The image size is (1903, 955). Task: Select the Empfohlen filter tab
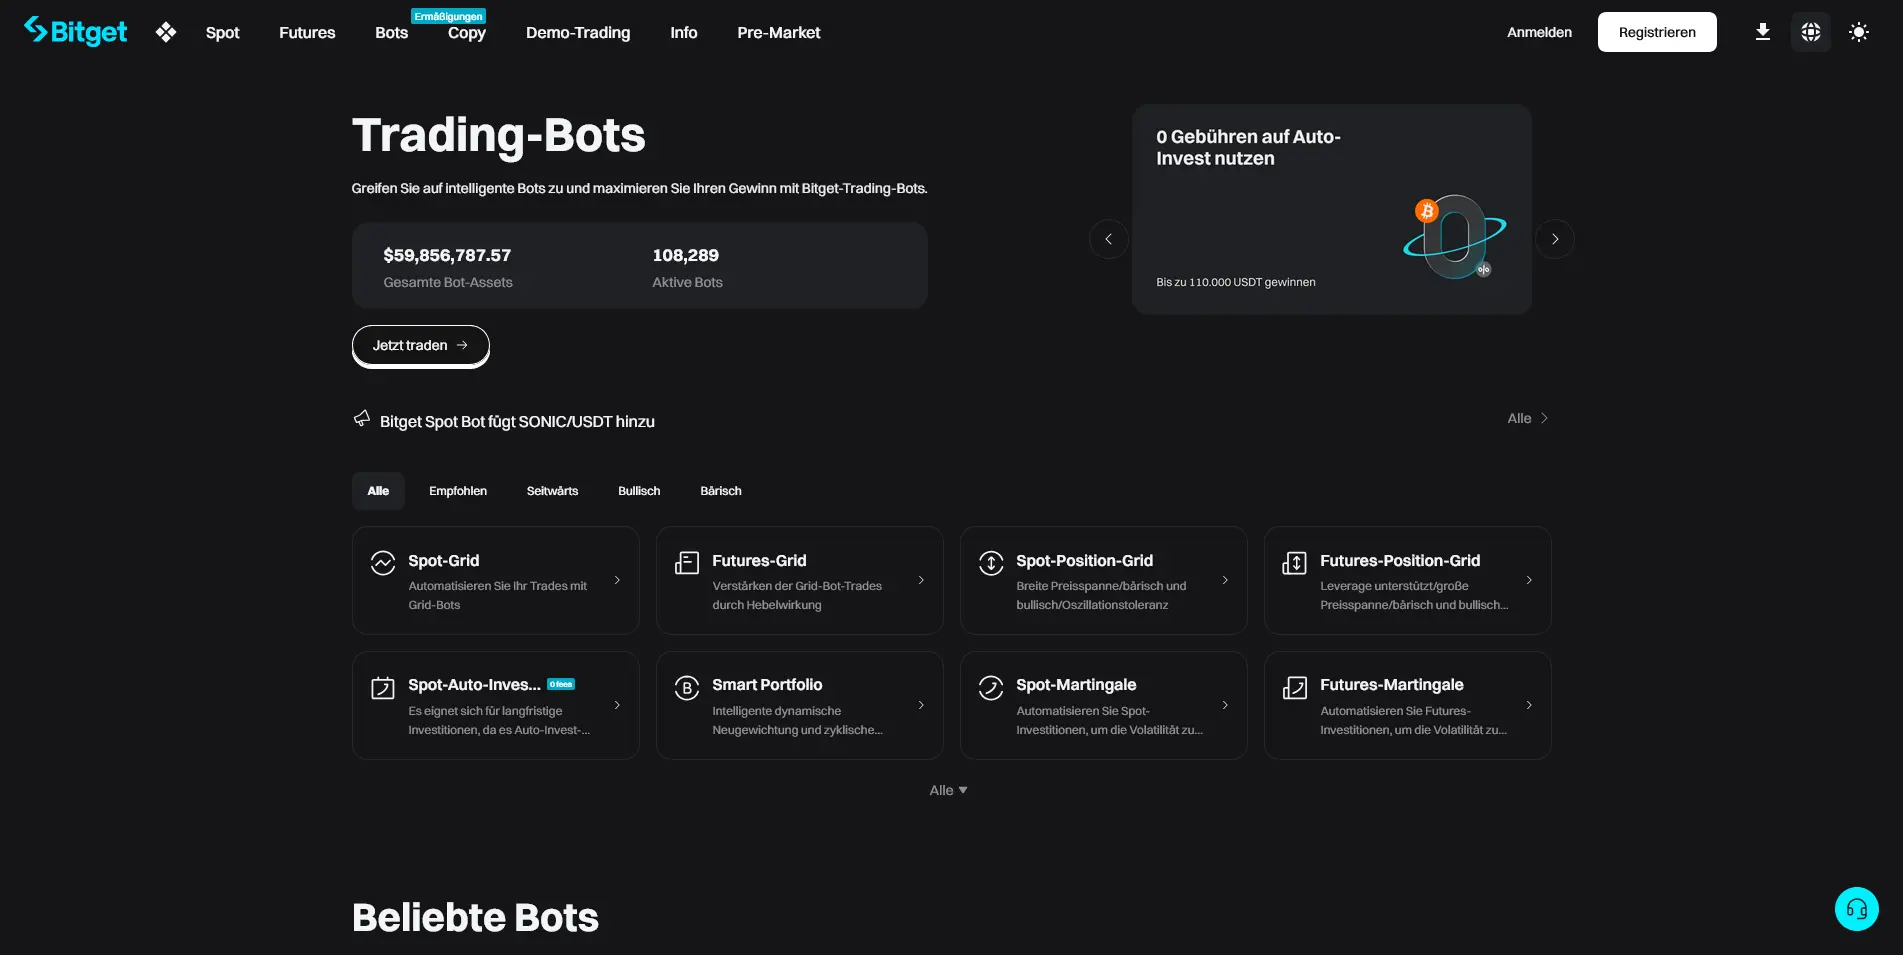458,491
